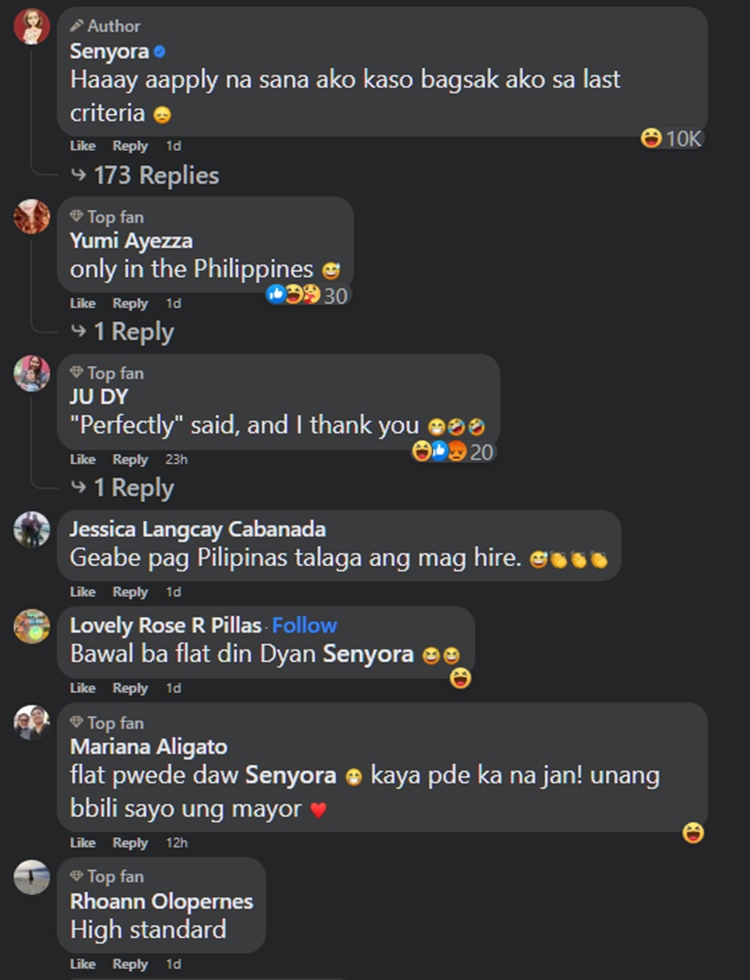The width and height of the screenshot is (750, 980).
Task: Like Senyora's author comment
Action: [82, 146]
